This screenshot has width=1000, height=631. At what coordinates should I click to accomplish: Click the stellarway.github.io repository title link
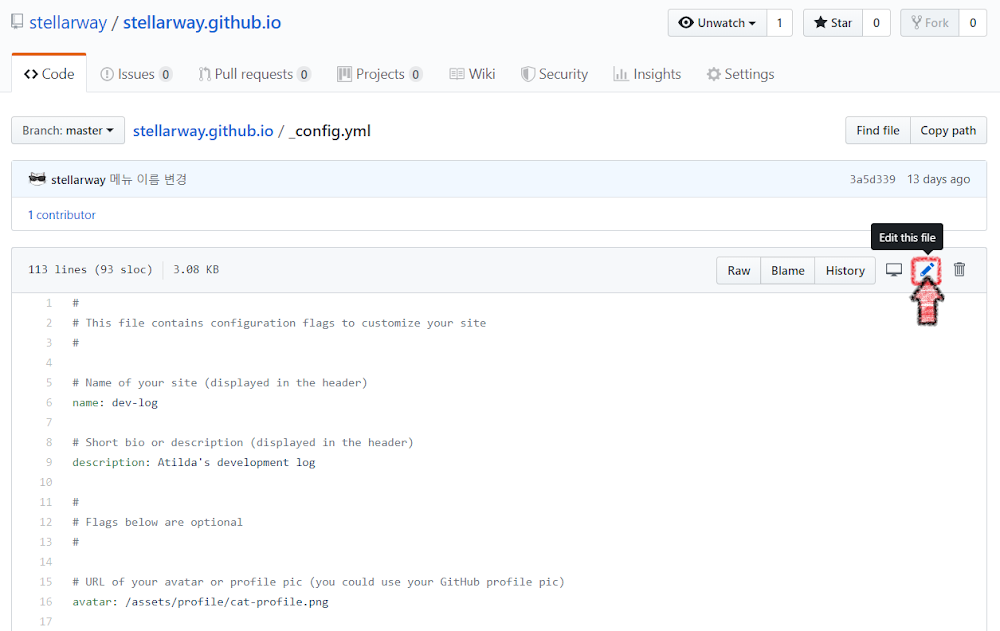click(x=202, y=22)
